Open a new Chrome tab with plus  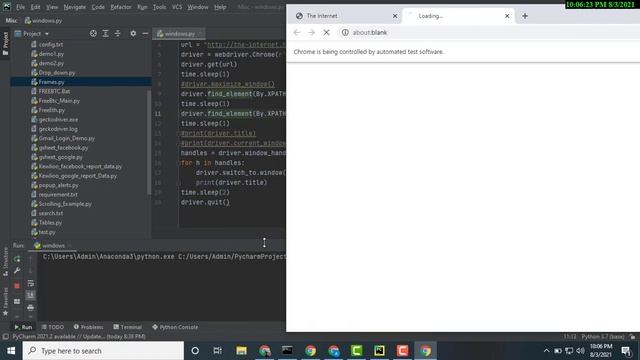pyautogui.click(x=525, y=16)
